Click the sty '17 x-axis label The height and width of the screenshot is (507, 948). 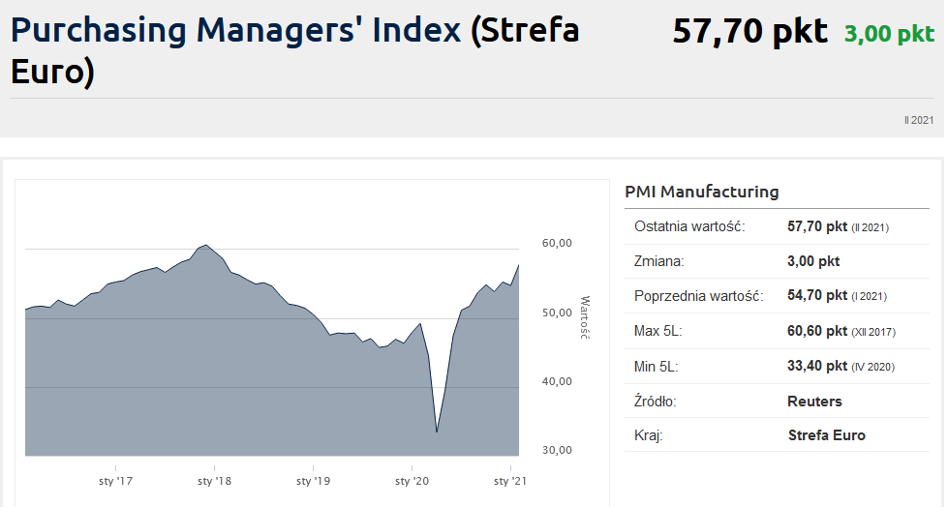pyautogui.click(x=116, y=481)
